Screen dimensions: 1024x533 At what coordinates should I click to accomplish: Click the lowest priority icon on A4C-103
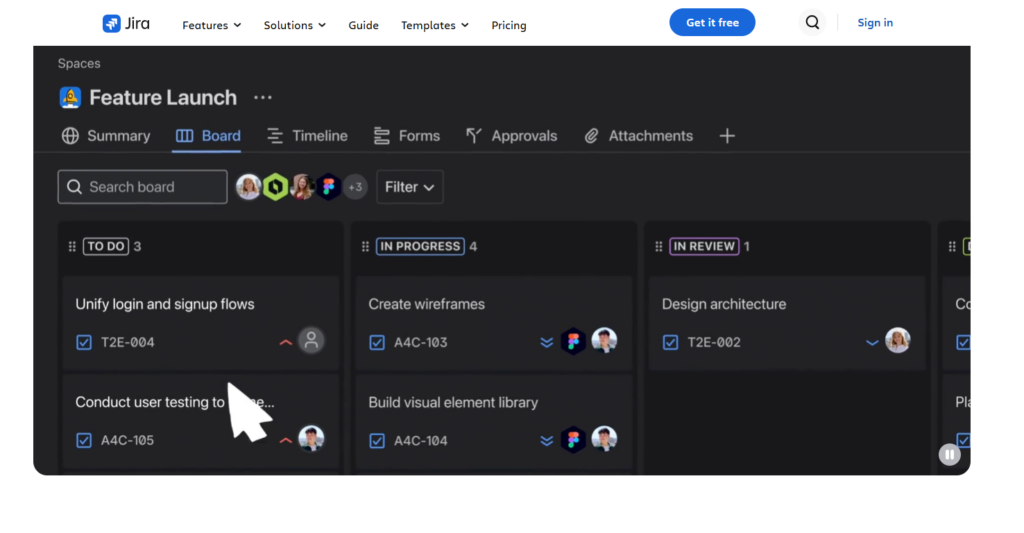(x=547, y=342)
